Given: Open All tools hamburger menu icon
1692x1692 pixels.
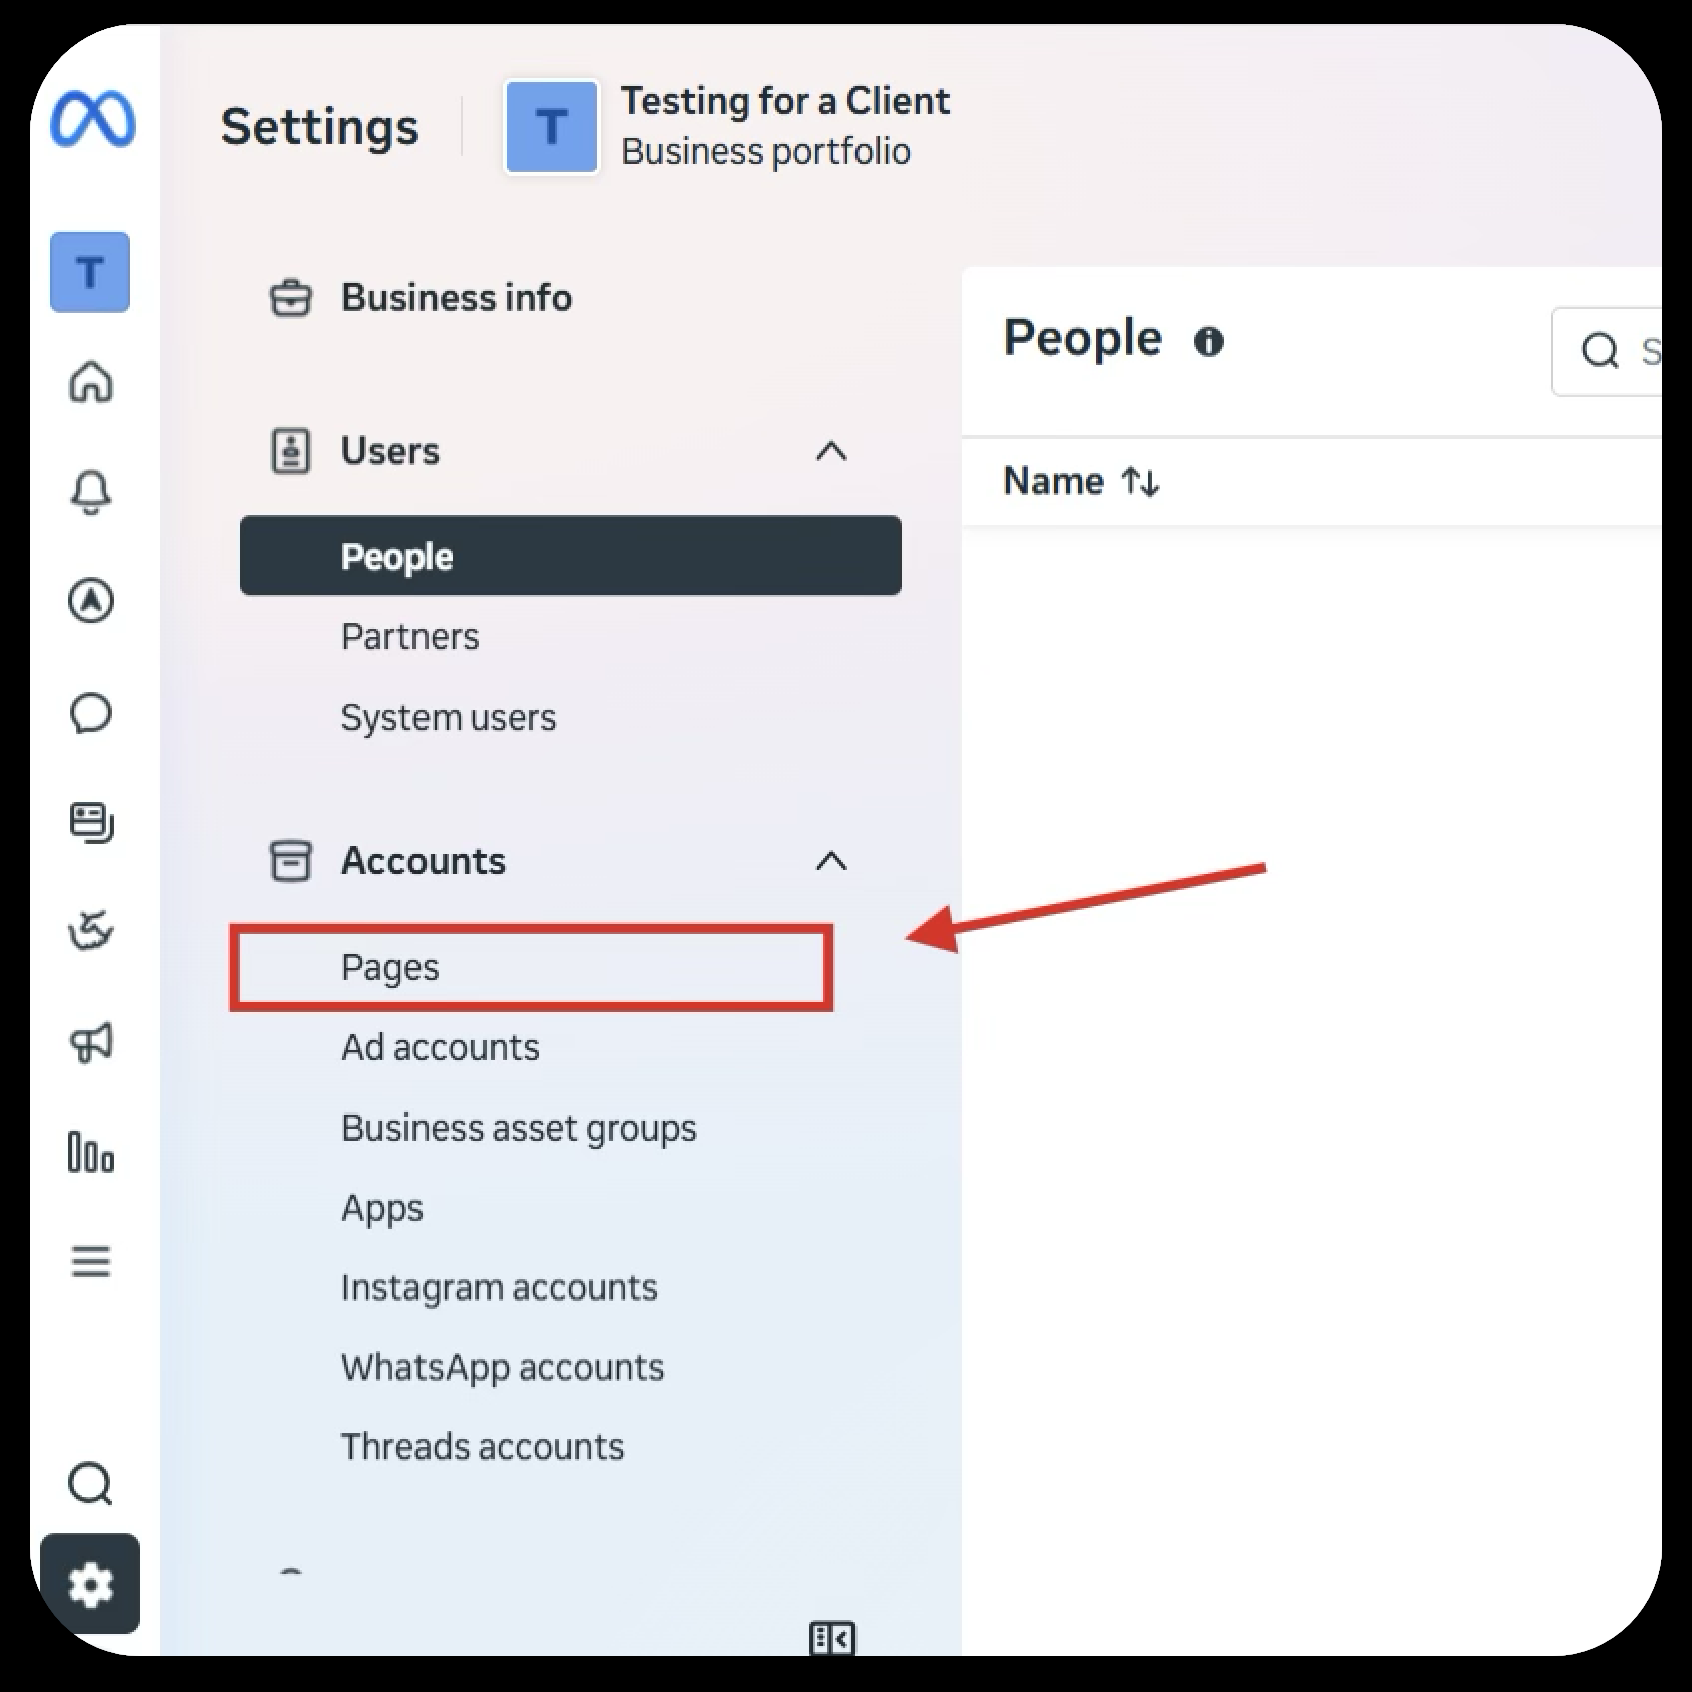Looking at the screenshot, I should tap(91, 1262).
